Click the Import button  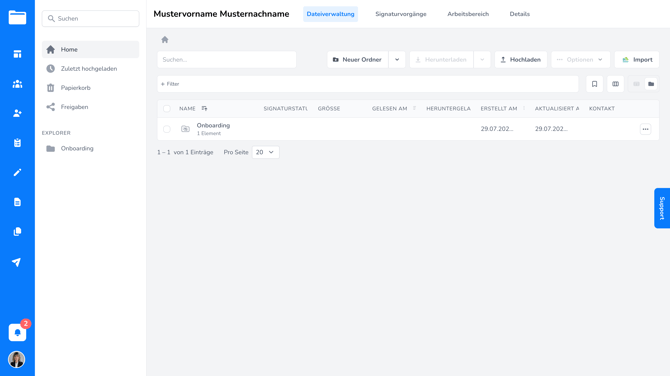637,60
